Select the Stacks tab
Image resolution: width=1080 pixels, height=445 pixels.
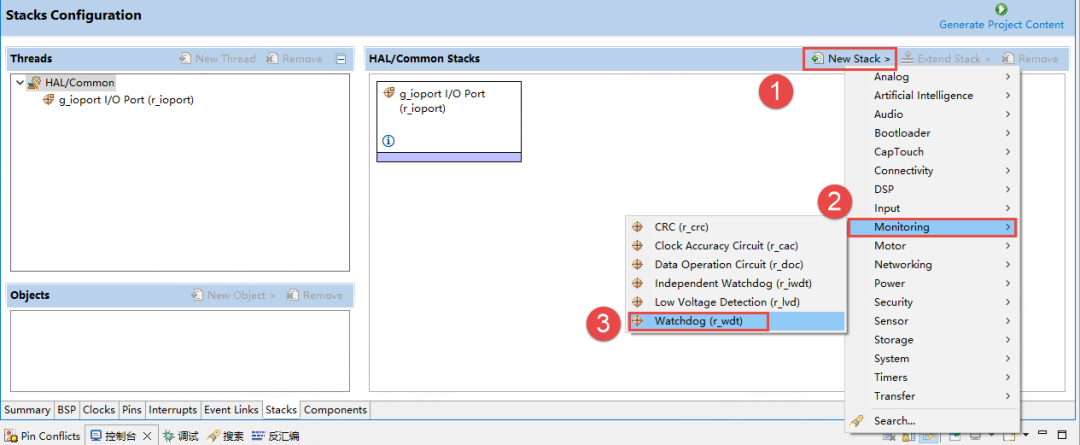(281, 410)
